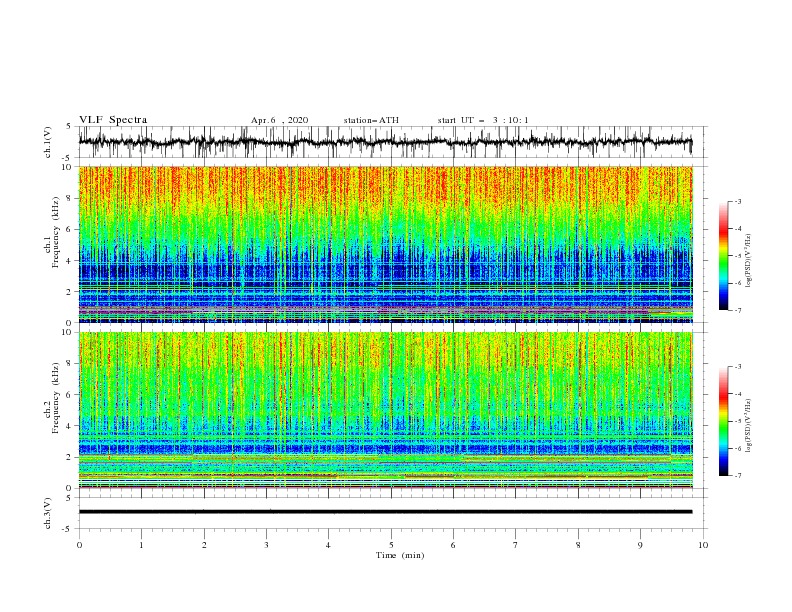Click the "7" tick on the time axis

tap(516, 545)
